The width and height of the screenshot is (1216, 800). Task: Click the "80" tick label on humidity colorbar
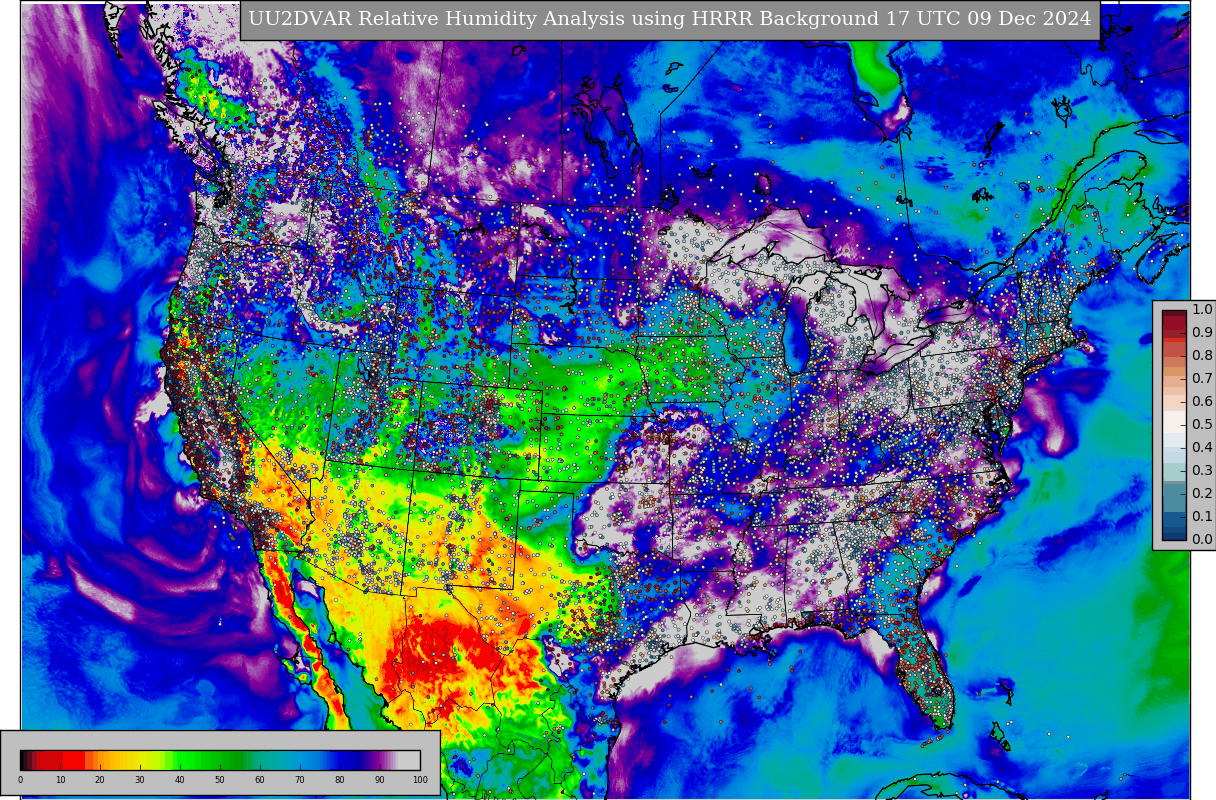click(340, 780)
